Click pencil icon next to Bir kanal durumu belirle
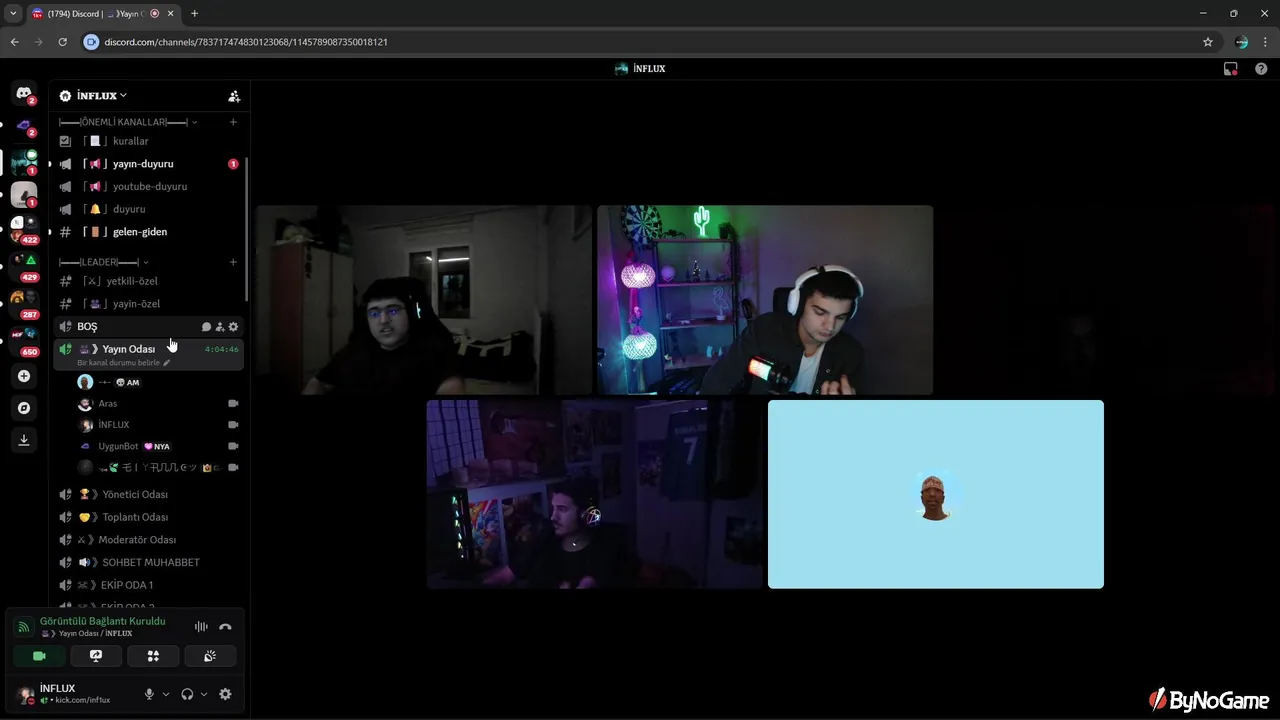This screenshot has width=1280, height=720. 167,362
